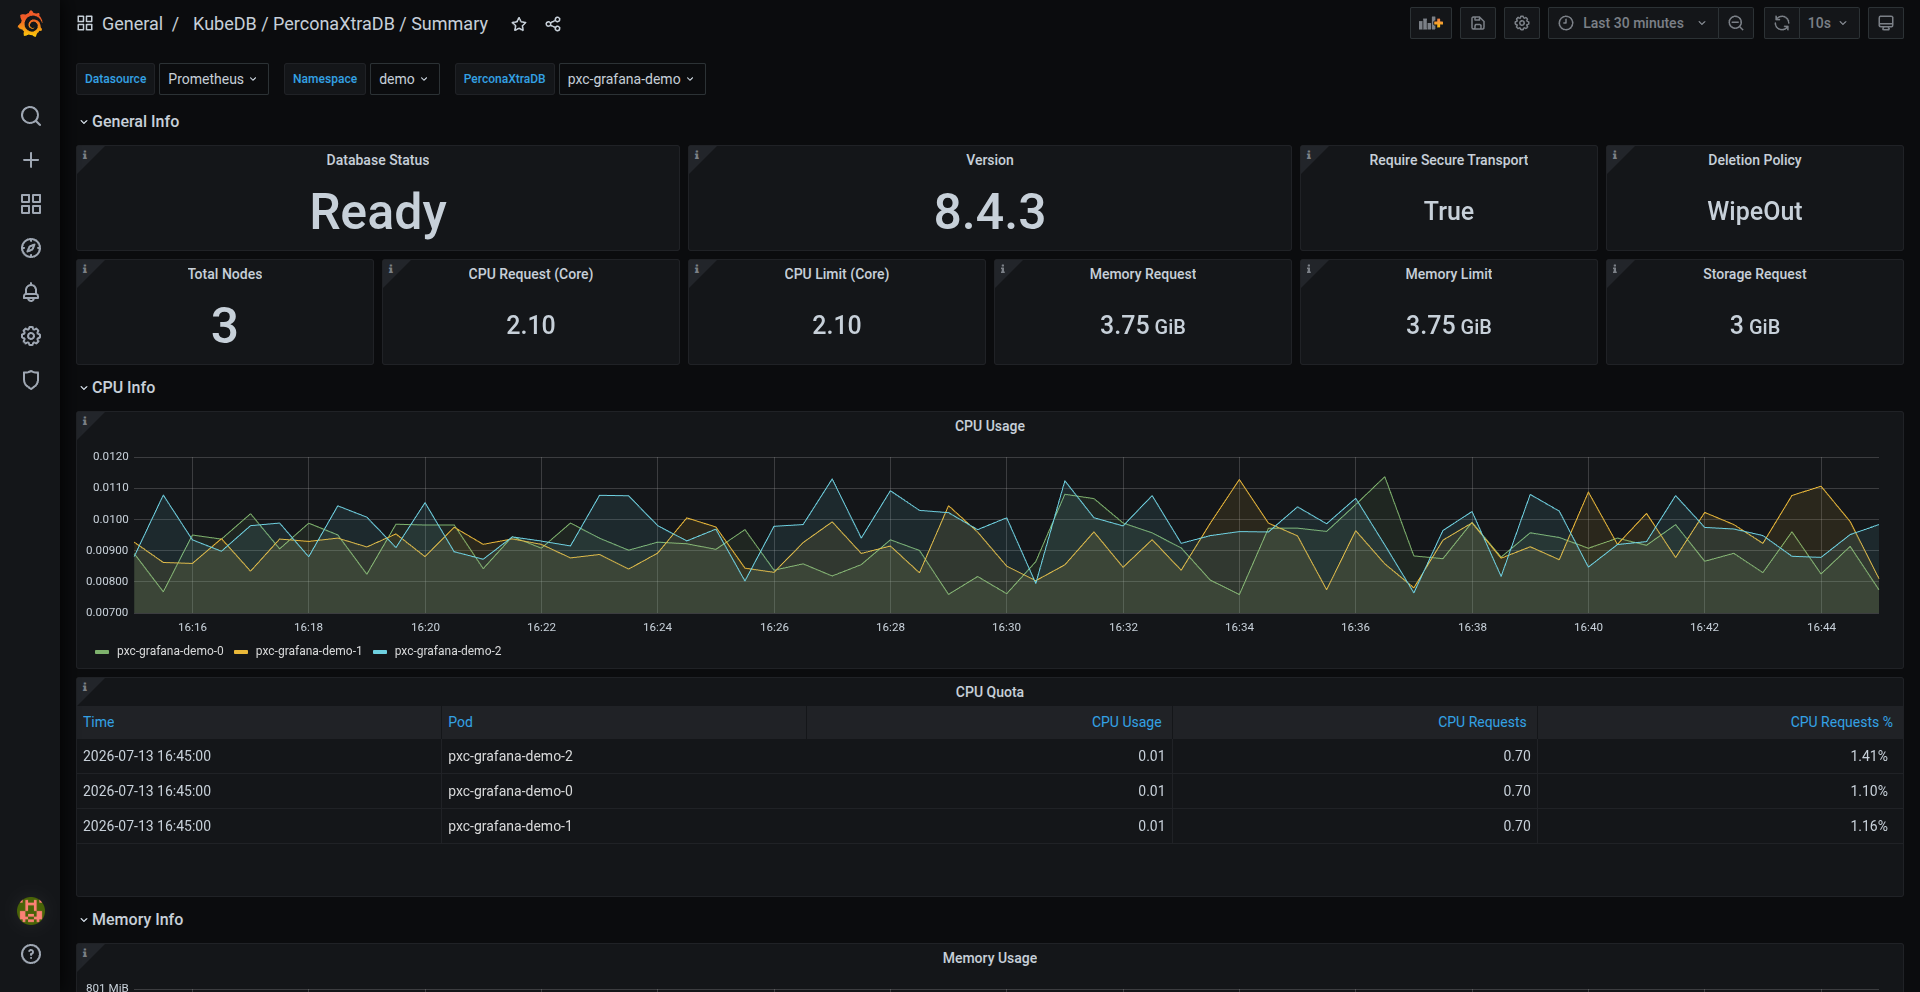
Task: Sort table by CPU Requests column
Action: [x=1482, y=722]
